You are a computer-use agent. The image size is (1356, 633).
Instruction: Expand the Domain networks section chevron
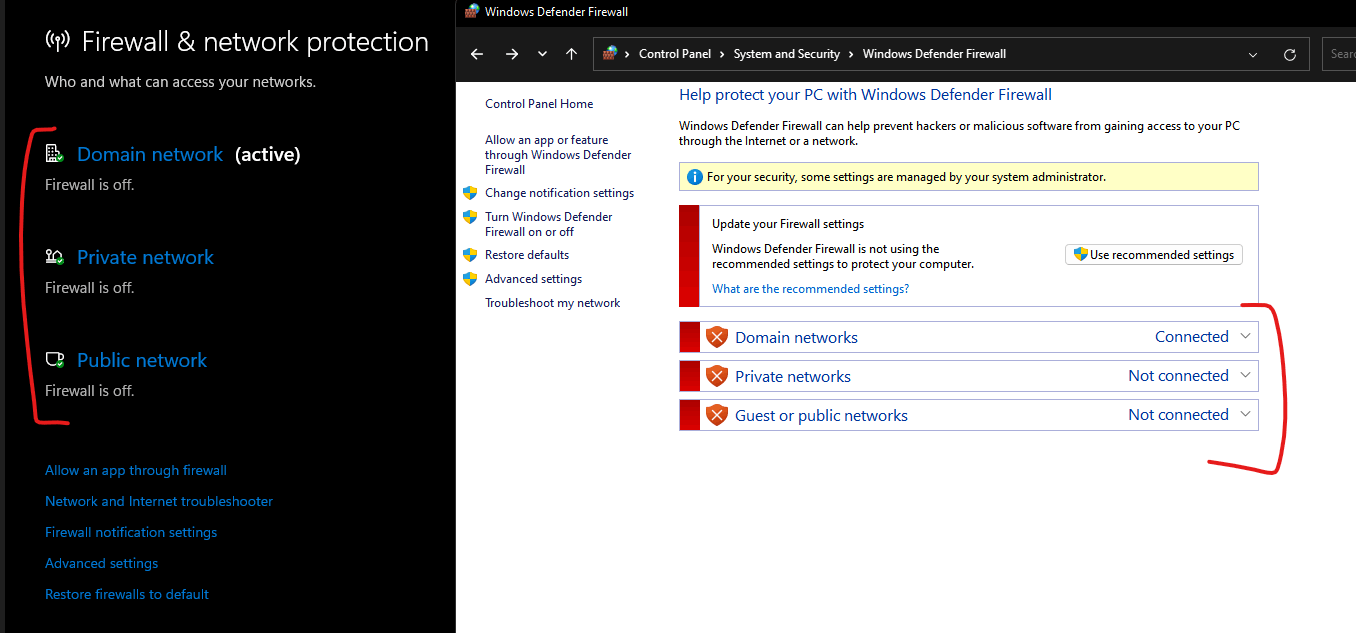pos(1245,336)
